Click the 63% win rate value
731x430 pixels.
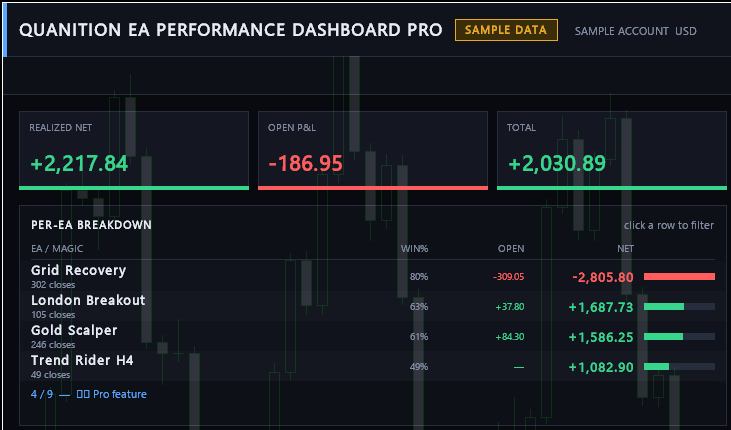point(419,306)
